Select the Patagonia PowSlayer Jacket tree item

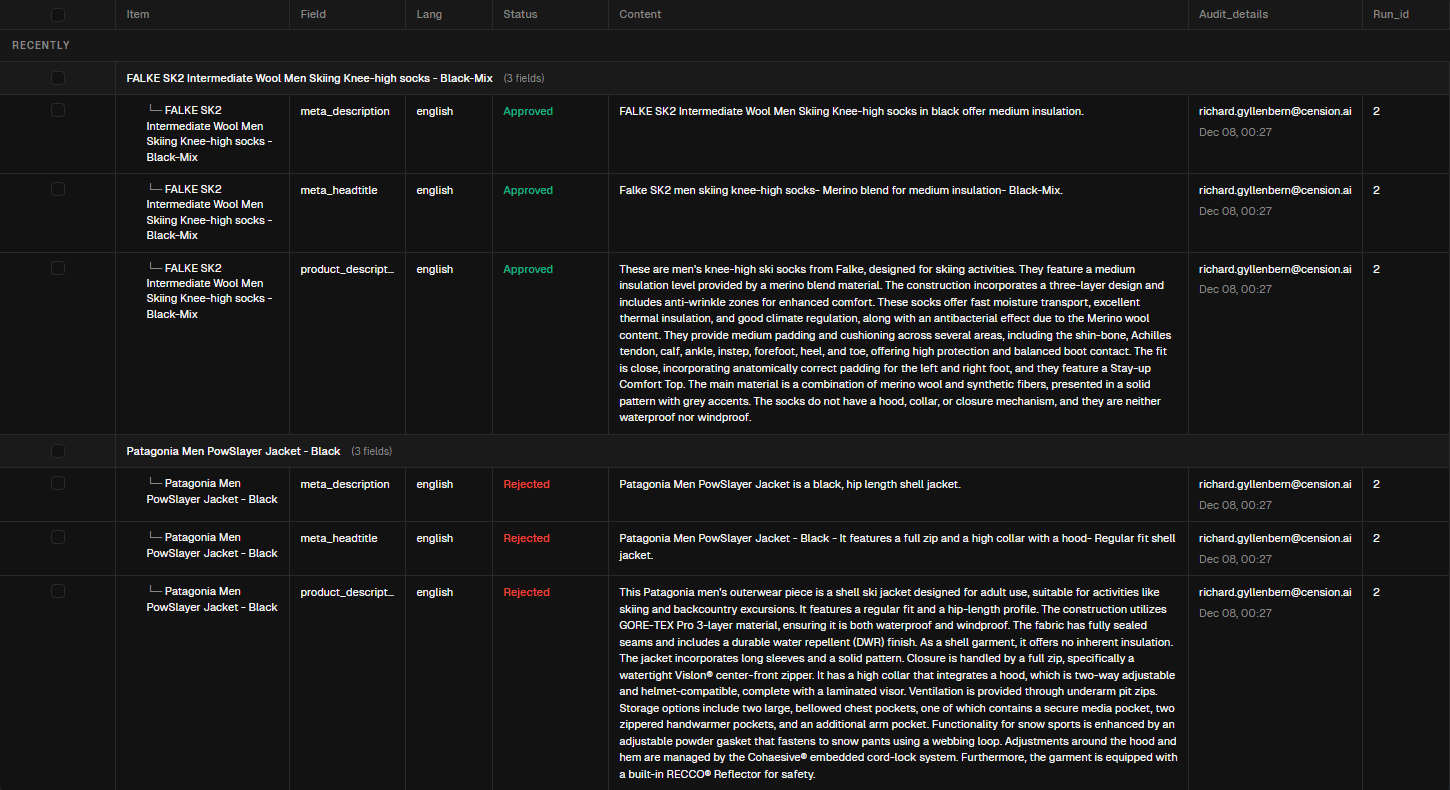coord(212,490)
